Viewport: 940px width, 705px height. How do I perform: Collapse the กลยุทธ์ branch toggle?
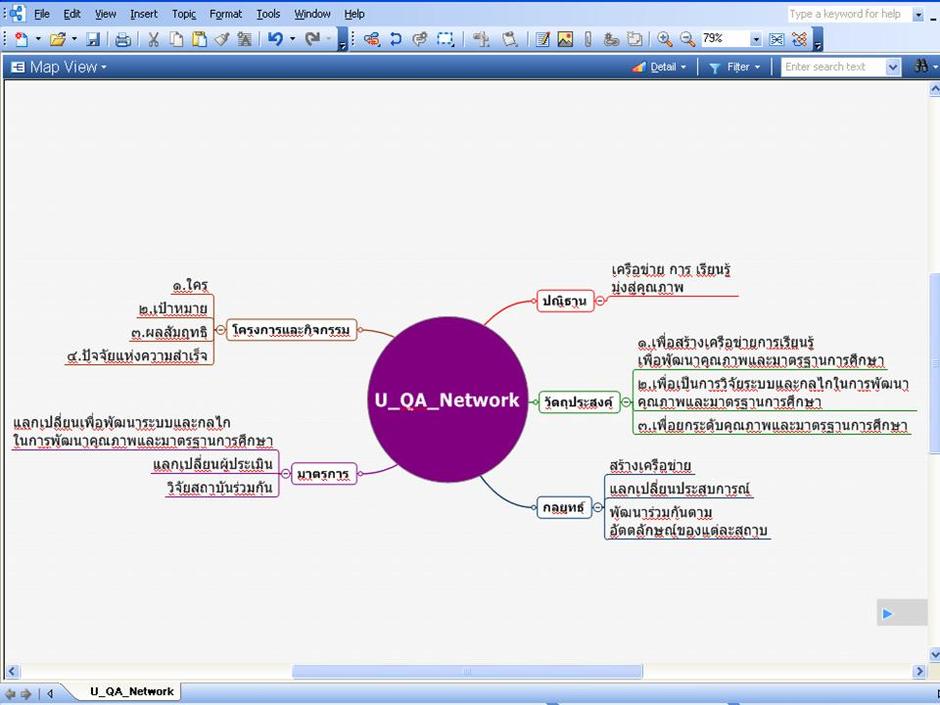click(x=598, y=507)
